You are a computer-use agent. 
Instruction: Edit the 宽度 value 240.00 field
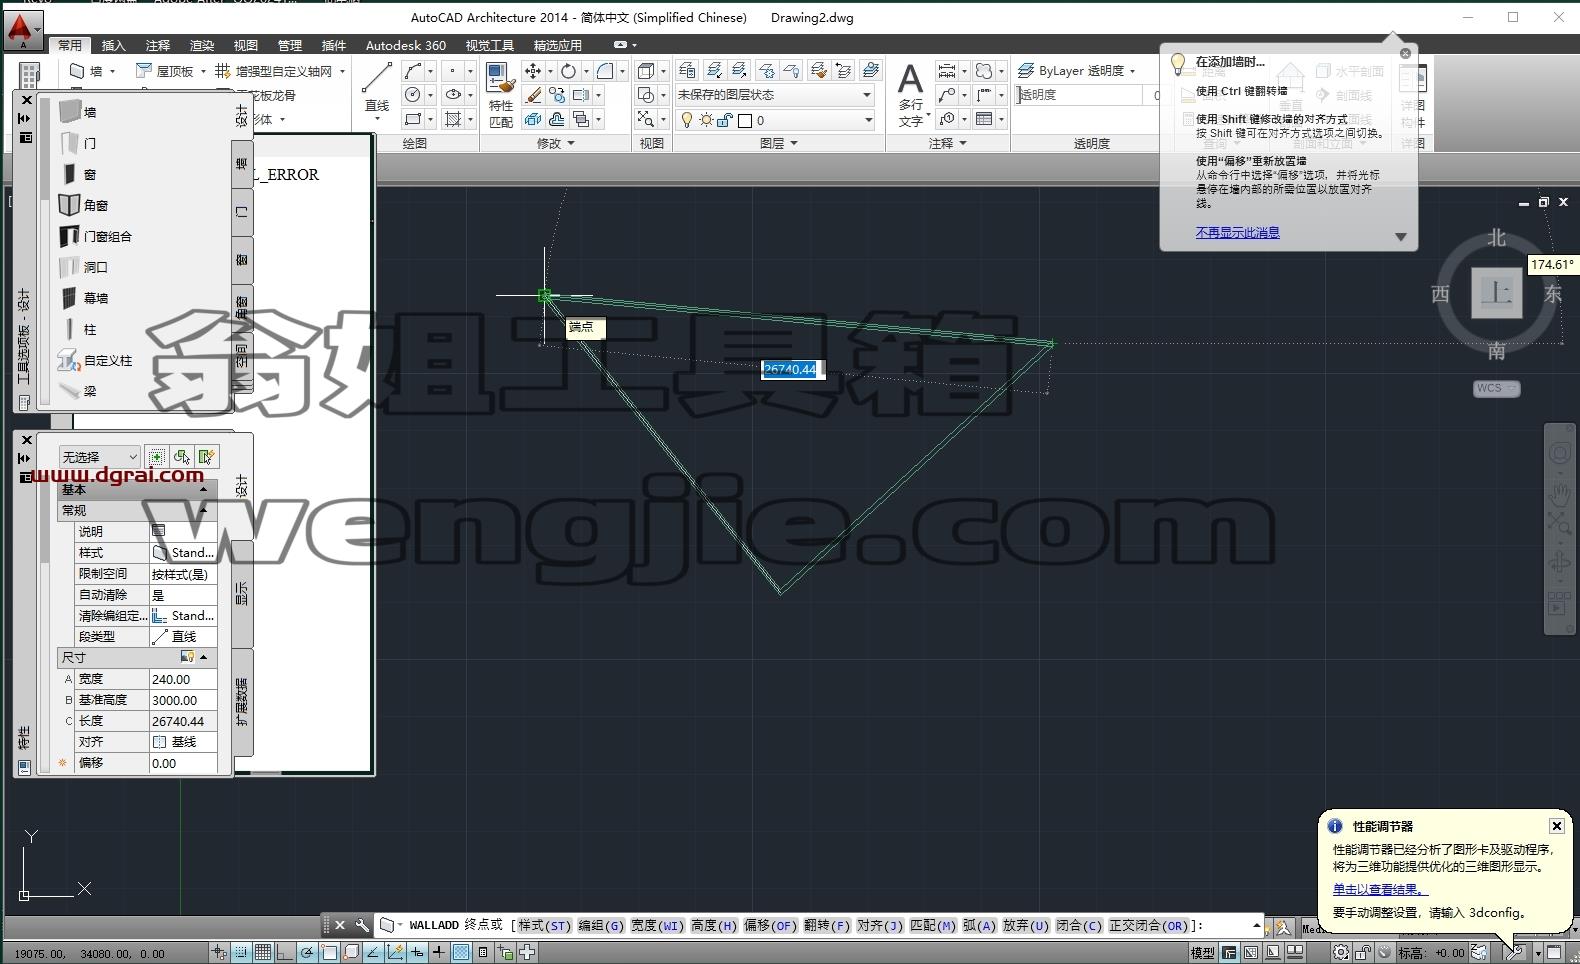pos(183,679)
